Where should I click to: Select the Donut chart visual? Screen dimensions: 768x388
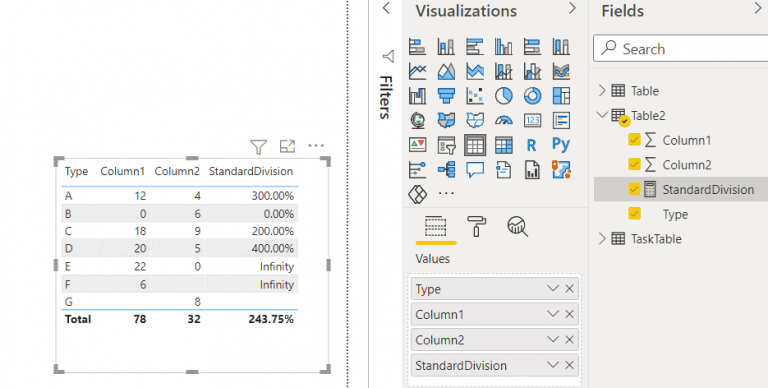532,96
